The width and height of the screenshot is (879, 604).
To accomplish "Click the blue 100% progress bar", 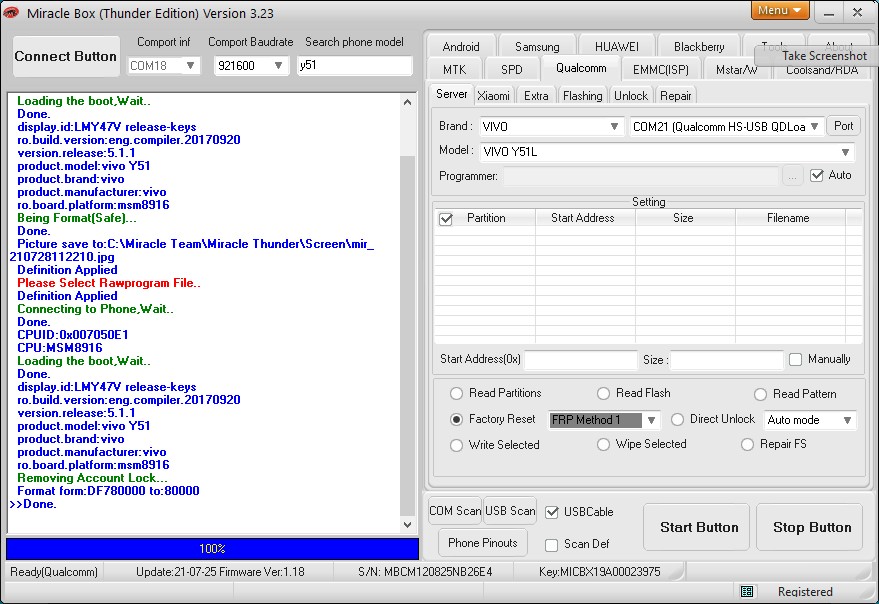I will 212,549.
